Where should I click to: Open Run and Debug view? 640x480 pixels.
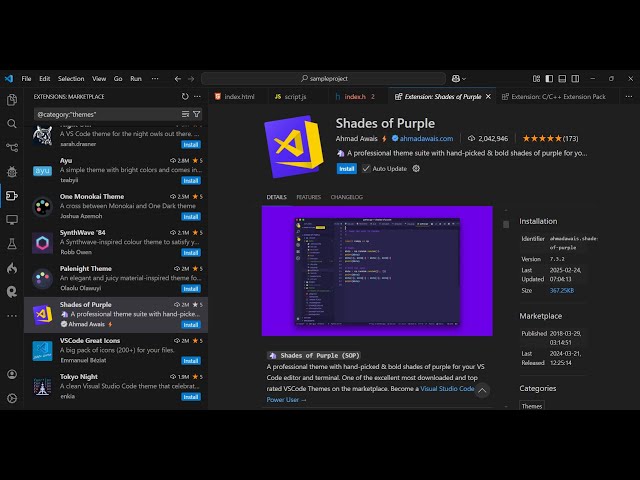[12, 172]
